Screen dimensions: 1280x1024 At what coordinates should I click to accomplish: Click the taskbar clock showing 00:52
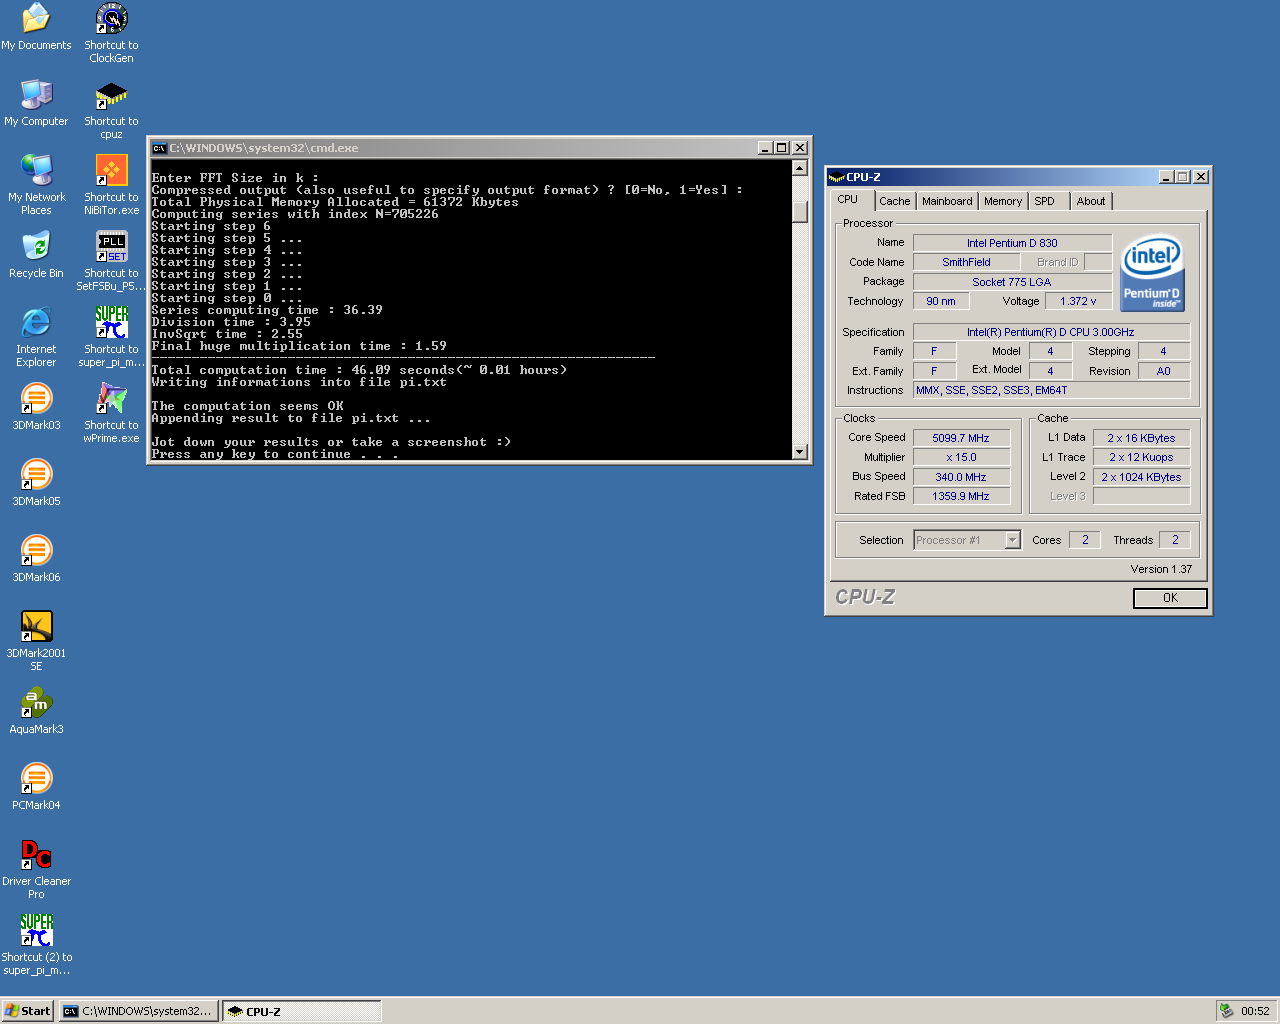pyautogui.click(x=1255, y=1011)
